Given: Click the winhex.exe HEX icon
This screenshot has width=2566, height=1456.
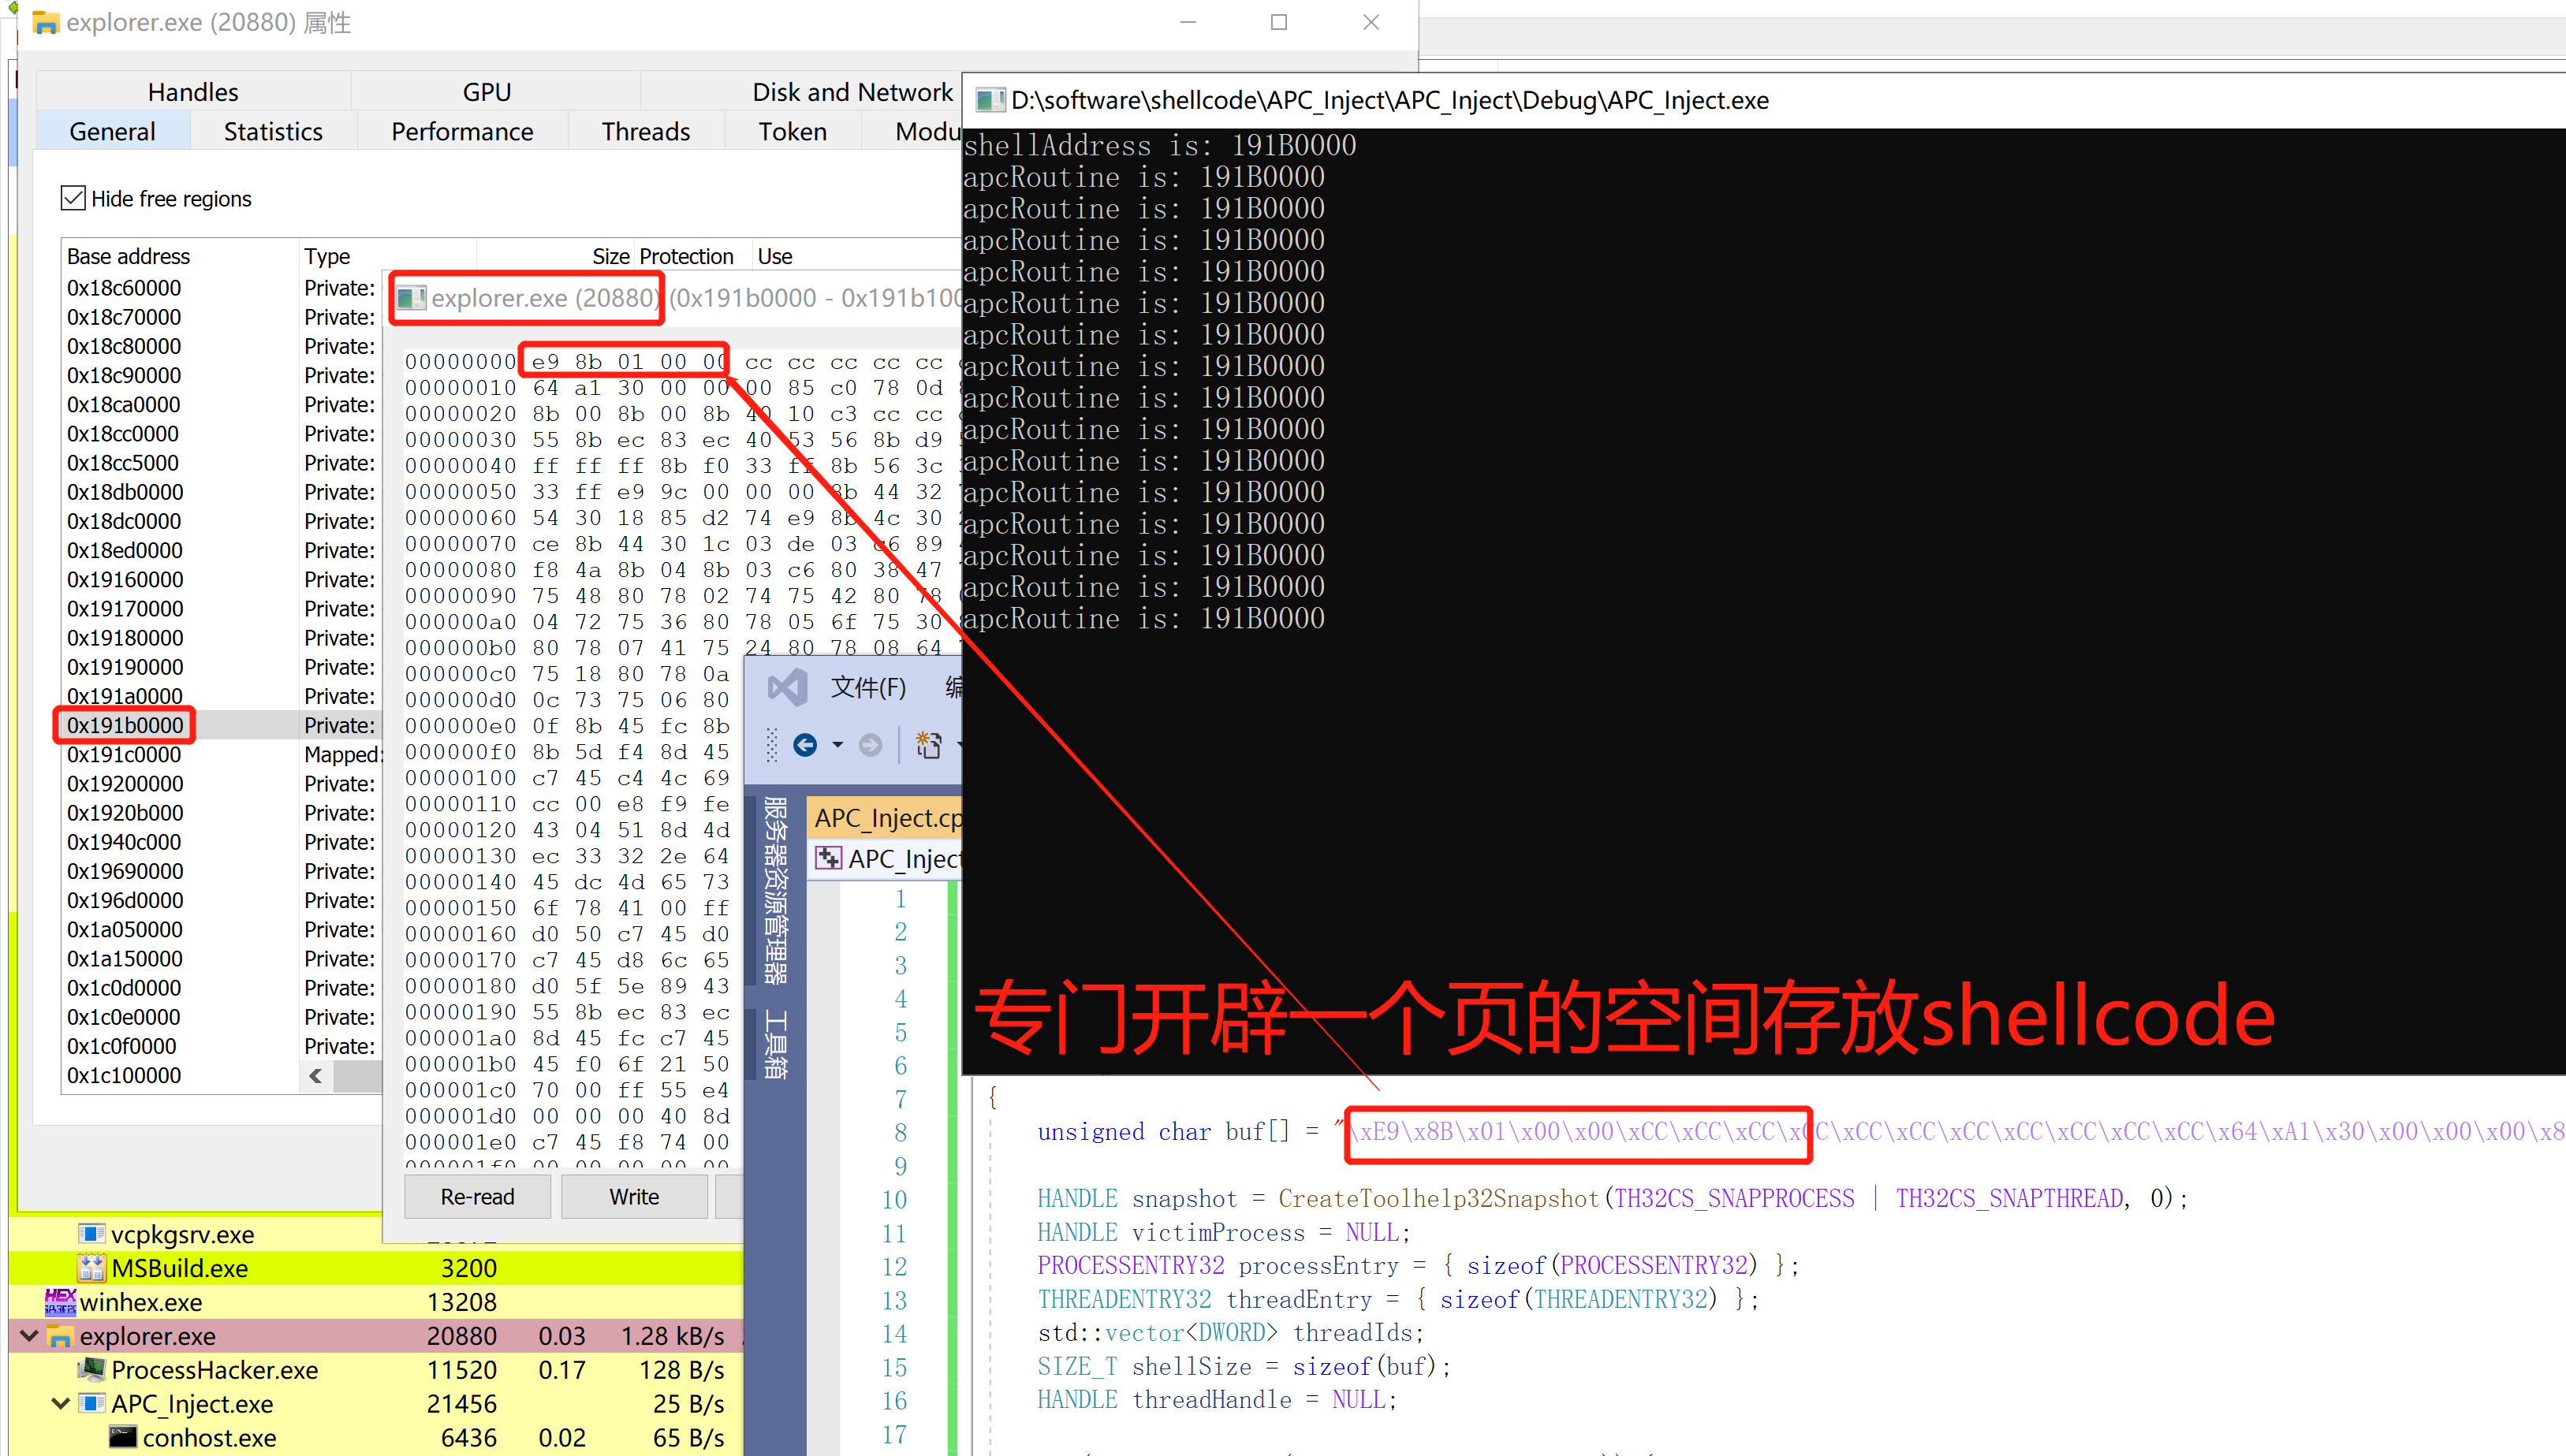Looking at the screenshot, I should pos(60,1301).
